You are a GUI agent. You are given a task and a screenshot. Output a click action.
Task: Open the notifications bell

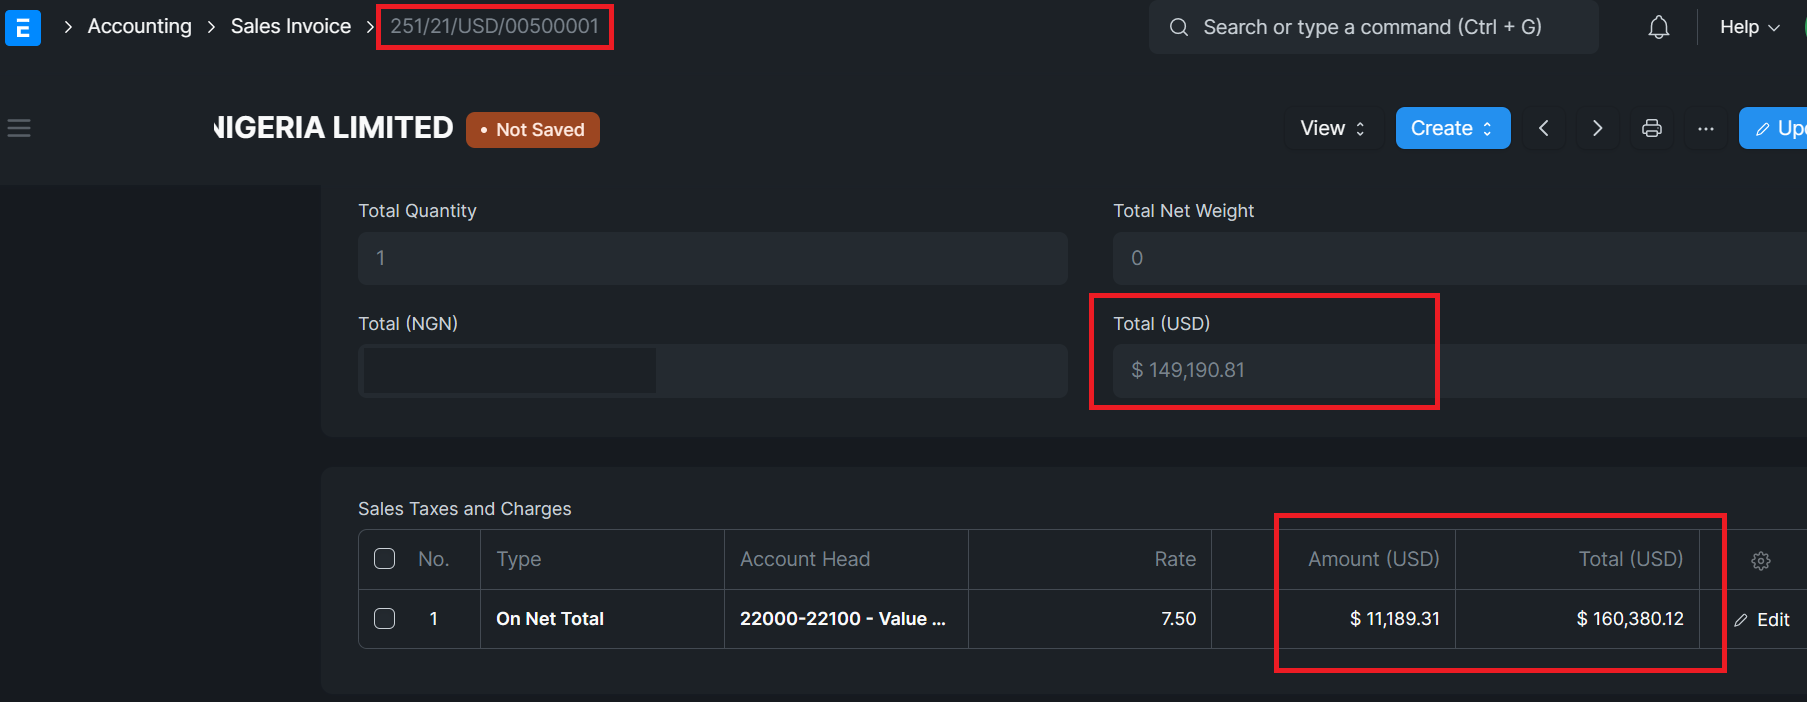pyautogui.click(x=1658, y=27)
